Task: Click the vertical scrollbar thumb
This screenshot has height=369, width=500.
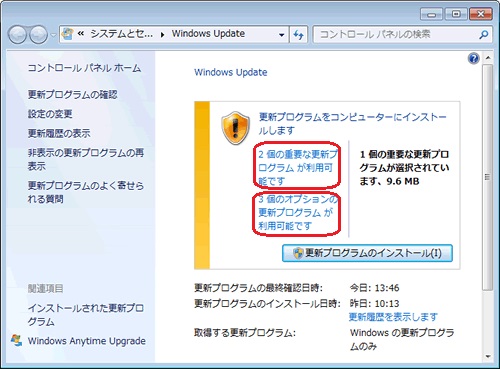Action: pos(488,177)
